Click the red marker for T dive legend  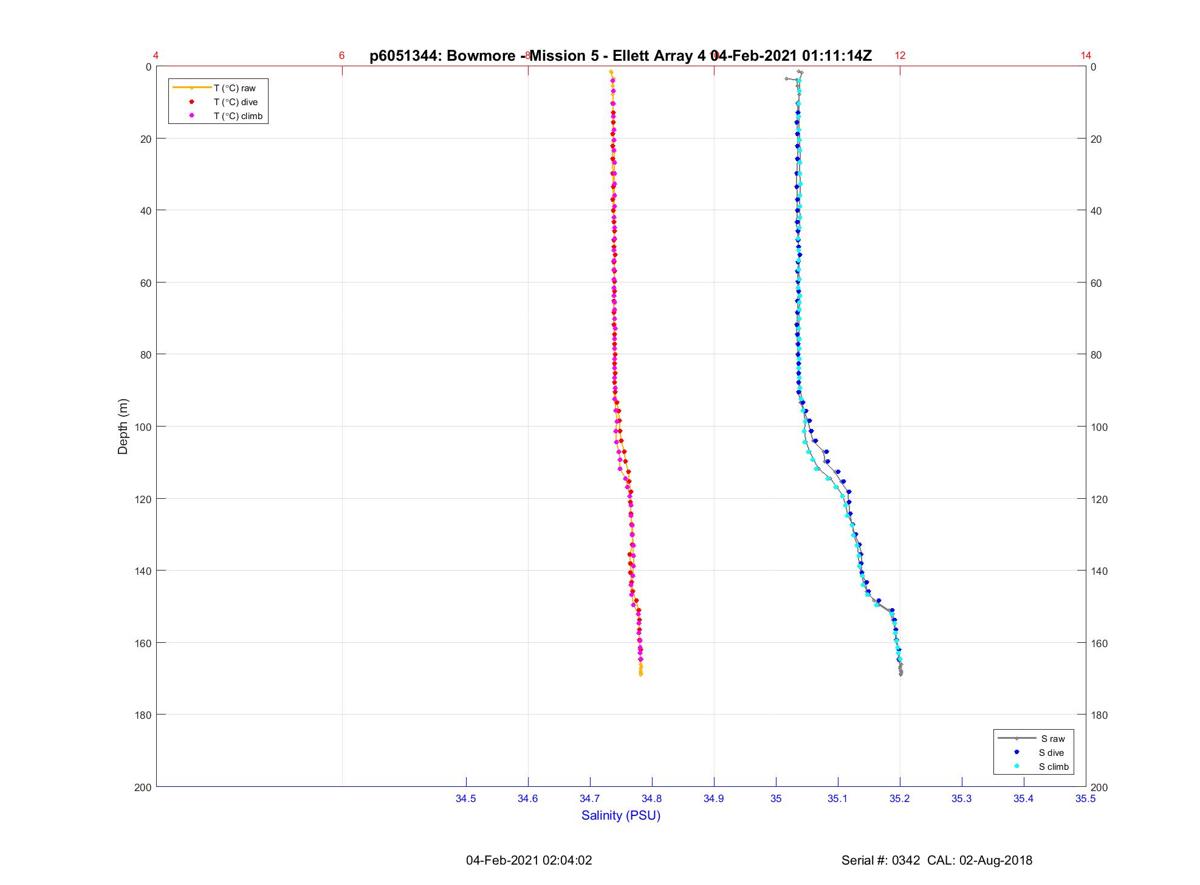191,102
